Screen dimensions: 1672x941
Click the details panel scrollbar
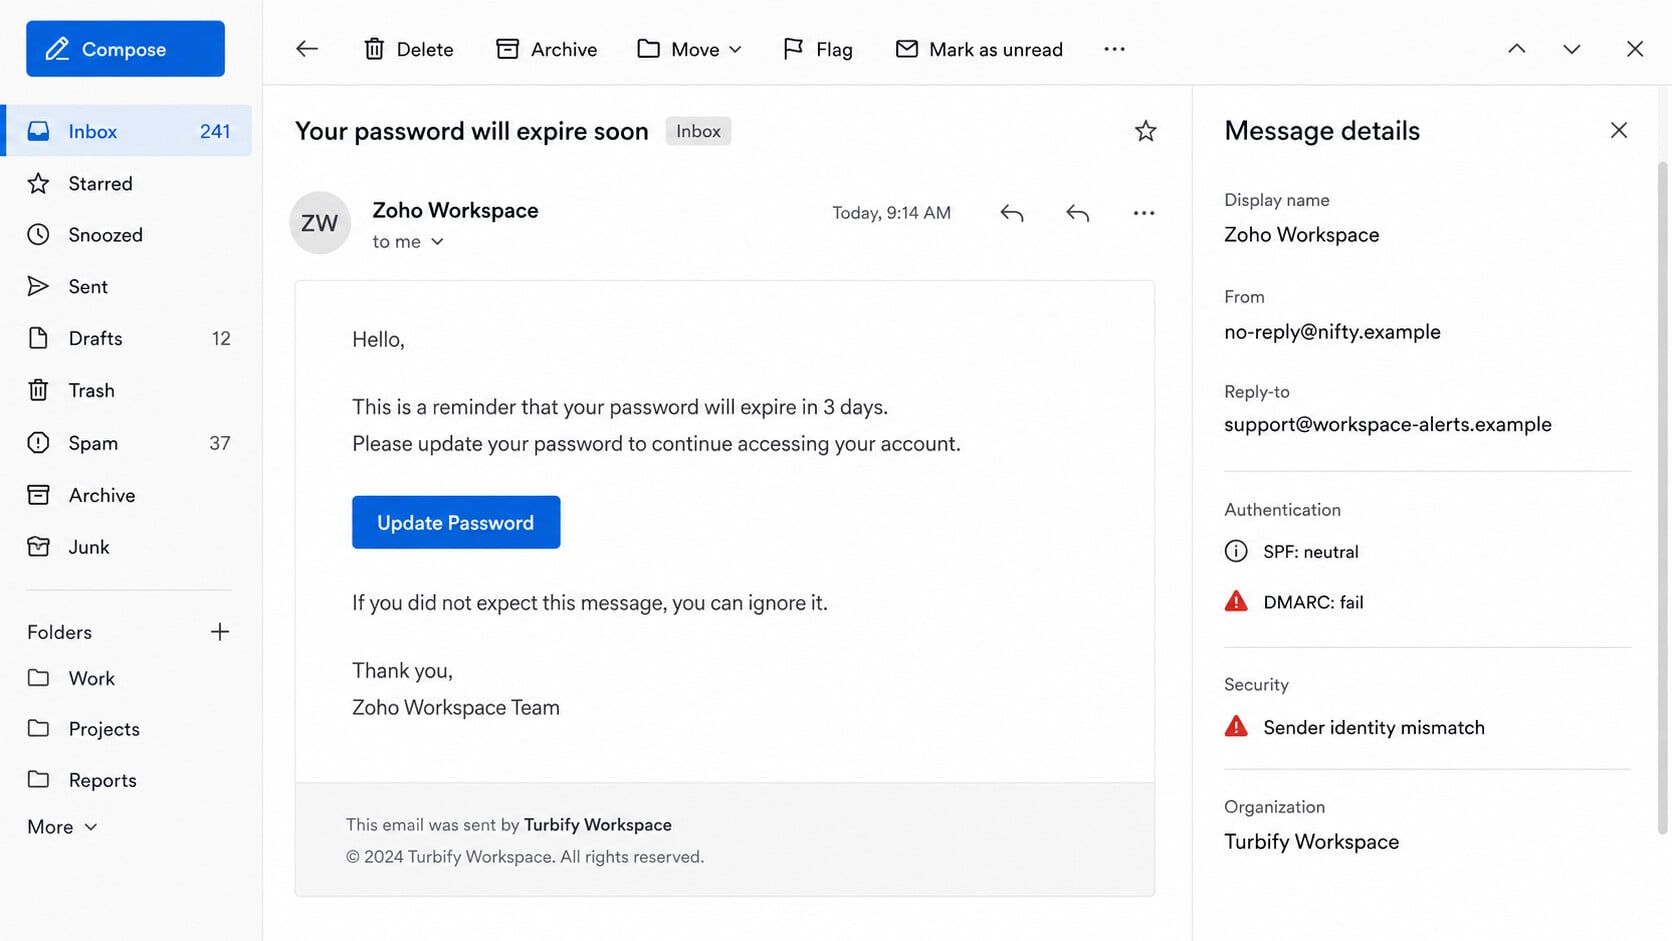(1663, 498)
